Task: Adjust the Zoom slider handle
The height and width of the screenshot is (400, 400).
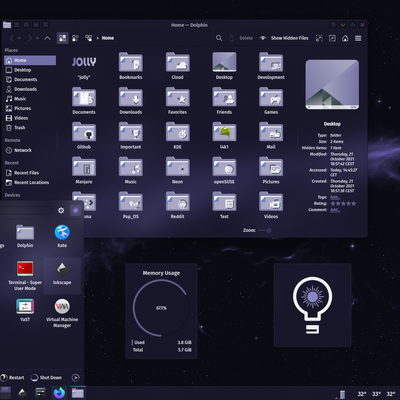Action: (x=269, y=230)
